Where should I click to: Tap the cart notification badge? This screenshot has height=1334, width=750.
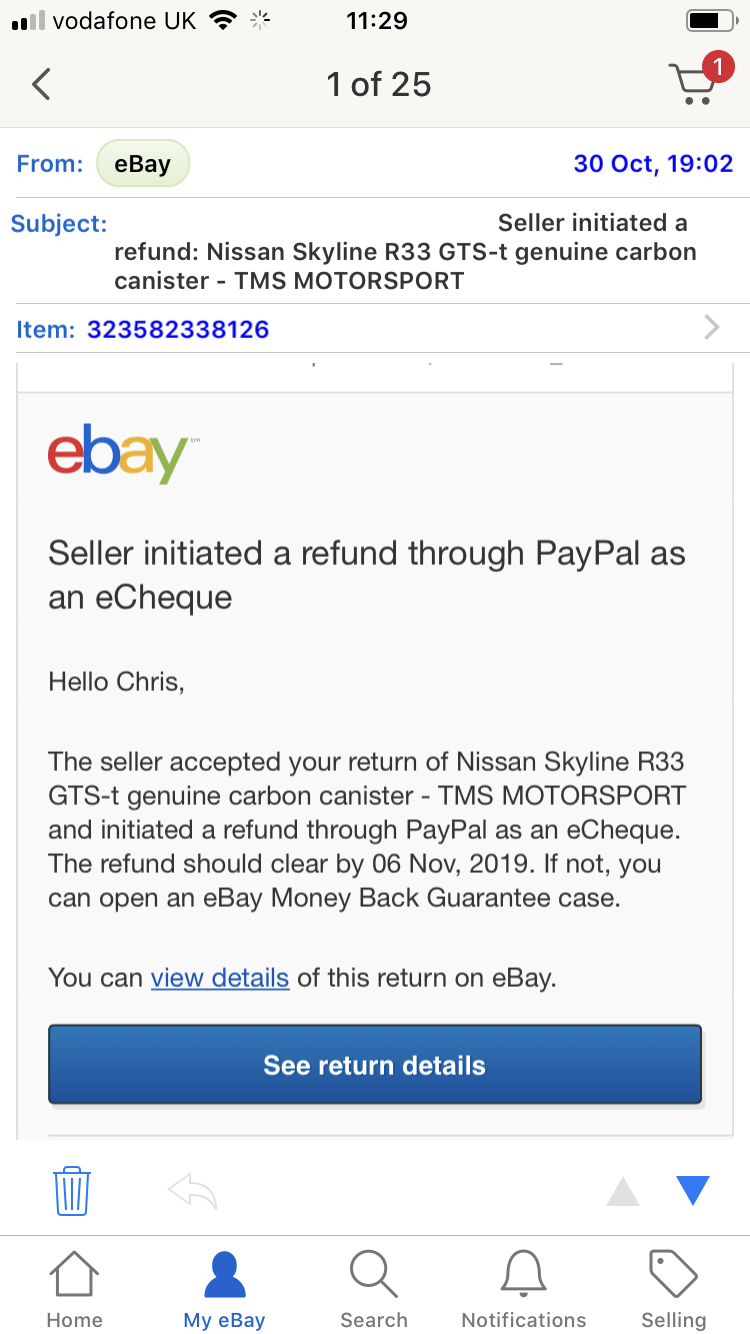coord(717,67)
